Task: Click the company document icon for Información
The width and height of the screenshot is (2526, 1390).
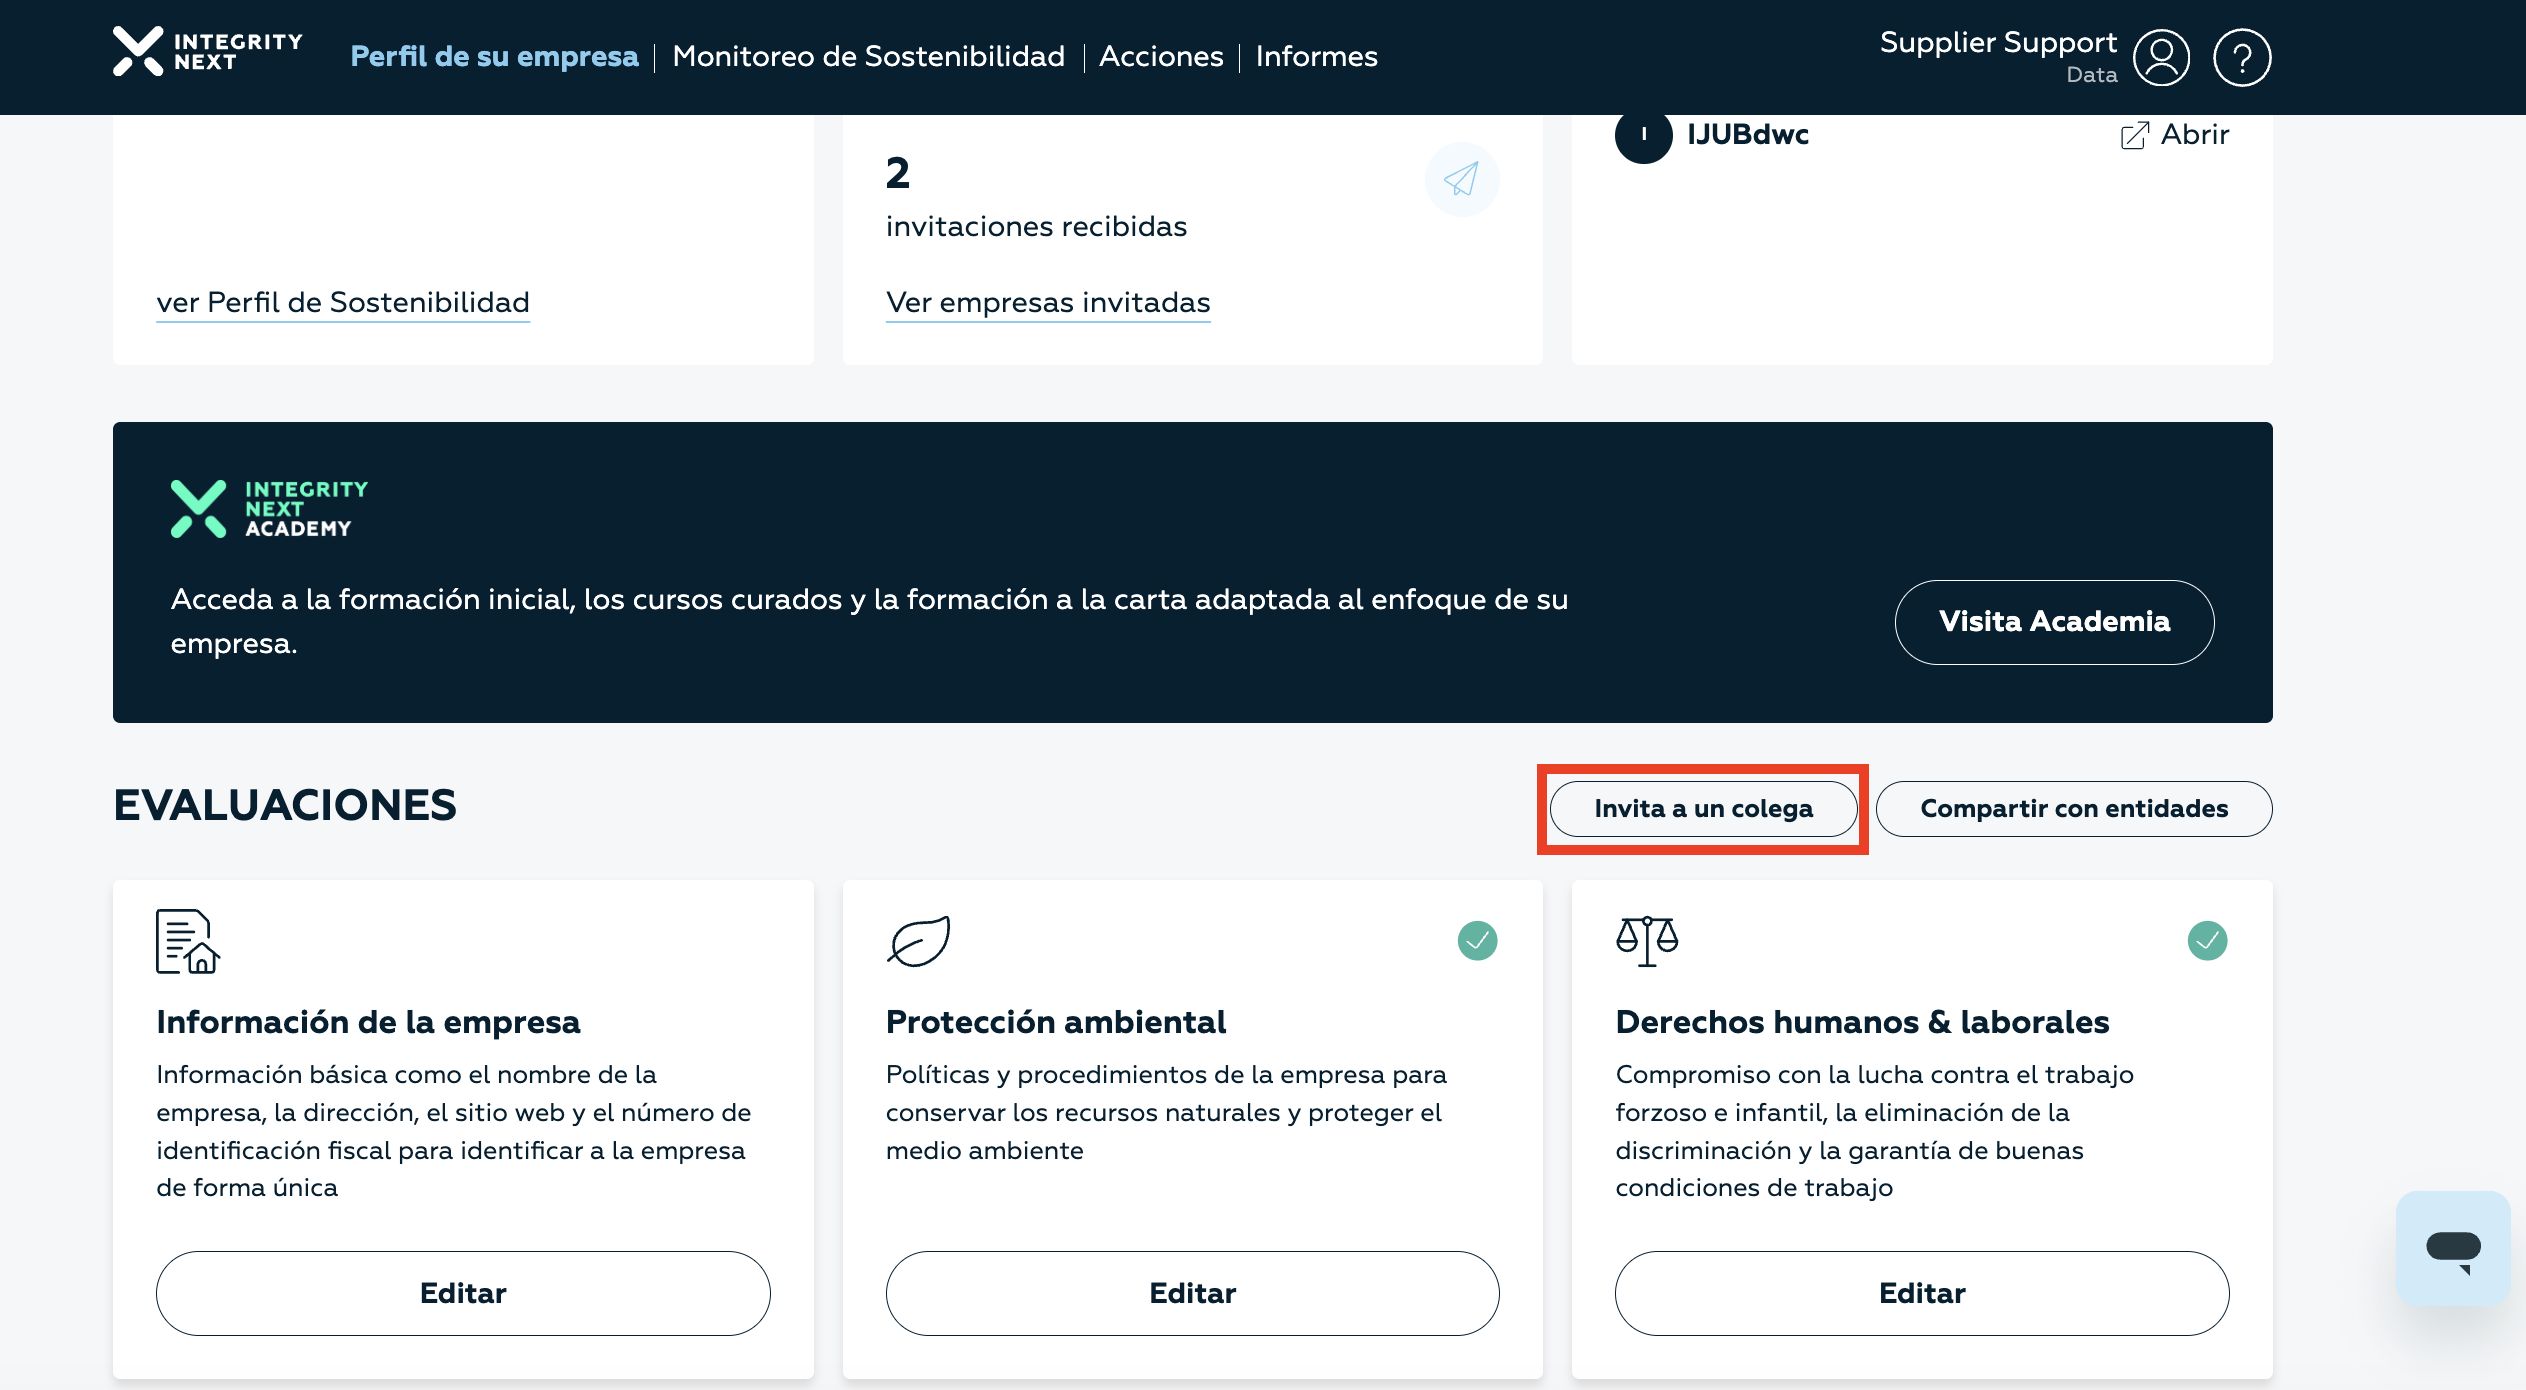Action: pos(187,941)
